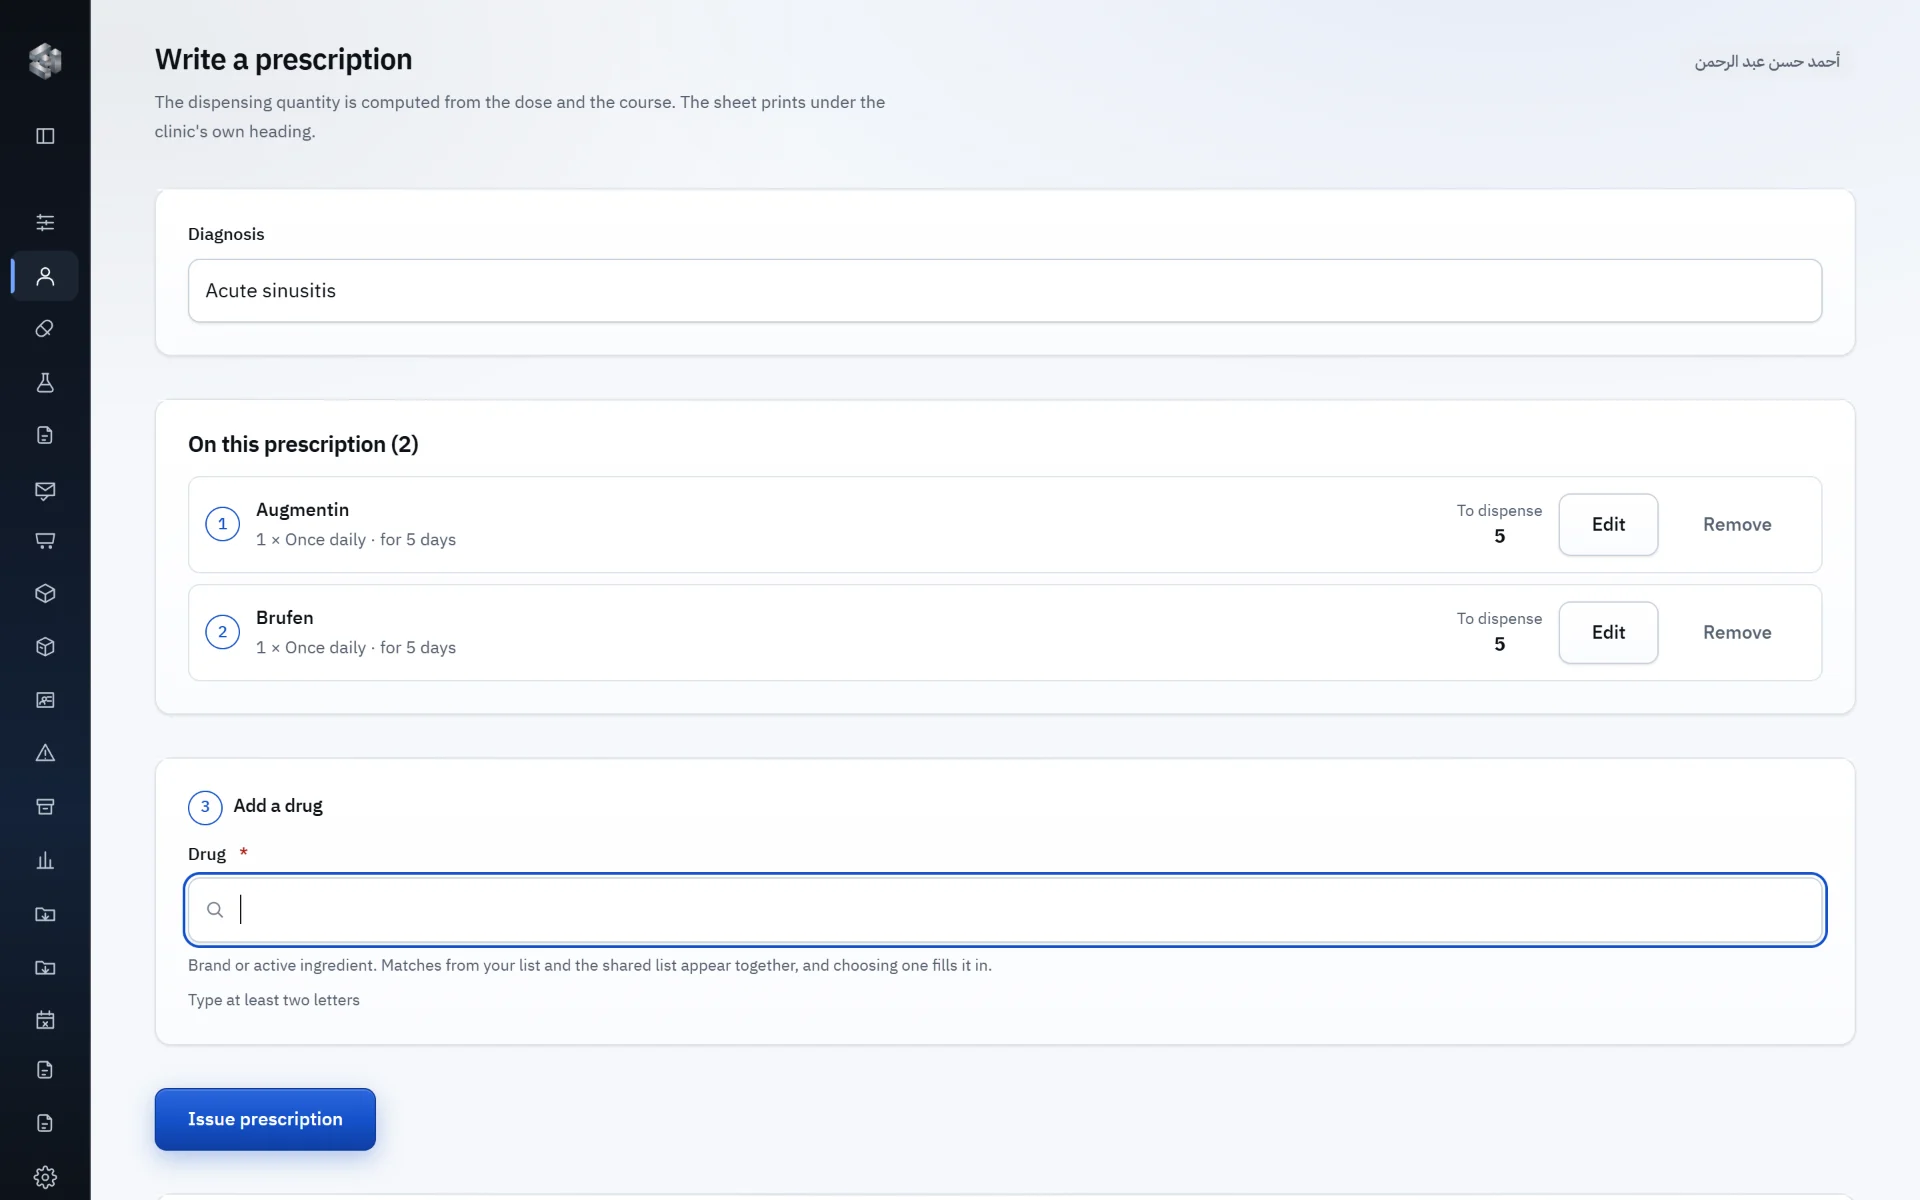This screenshot has height=1200, width=1920.
Task: Open the gear settings icon
Action: [x=45, y=1177]
